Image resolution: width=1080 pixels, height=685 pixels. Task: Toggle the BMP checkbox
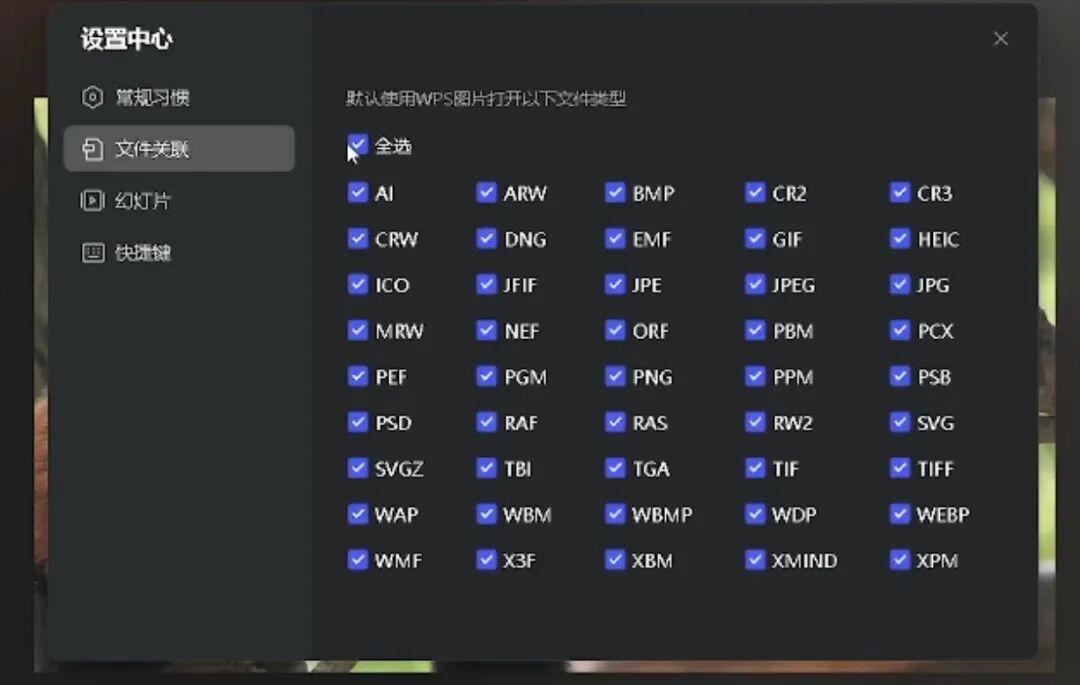pos(615,192)
